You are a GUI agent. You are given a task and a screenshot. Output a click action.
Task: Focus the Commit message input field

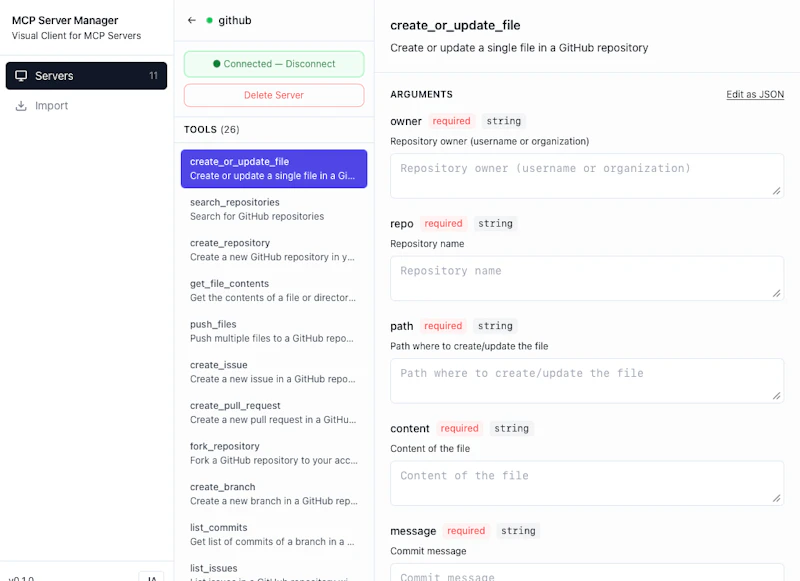point(587,572)
